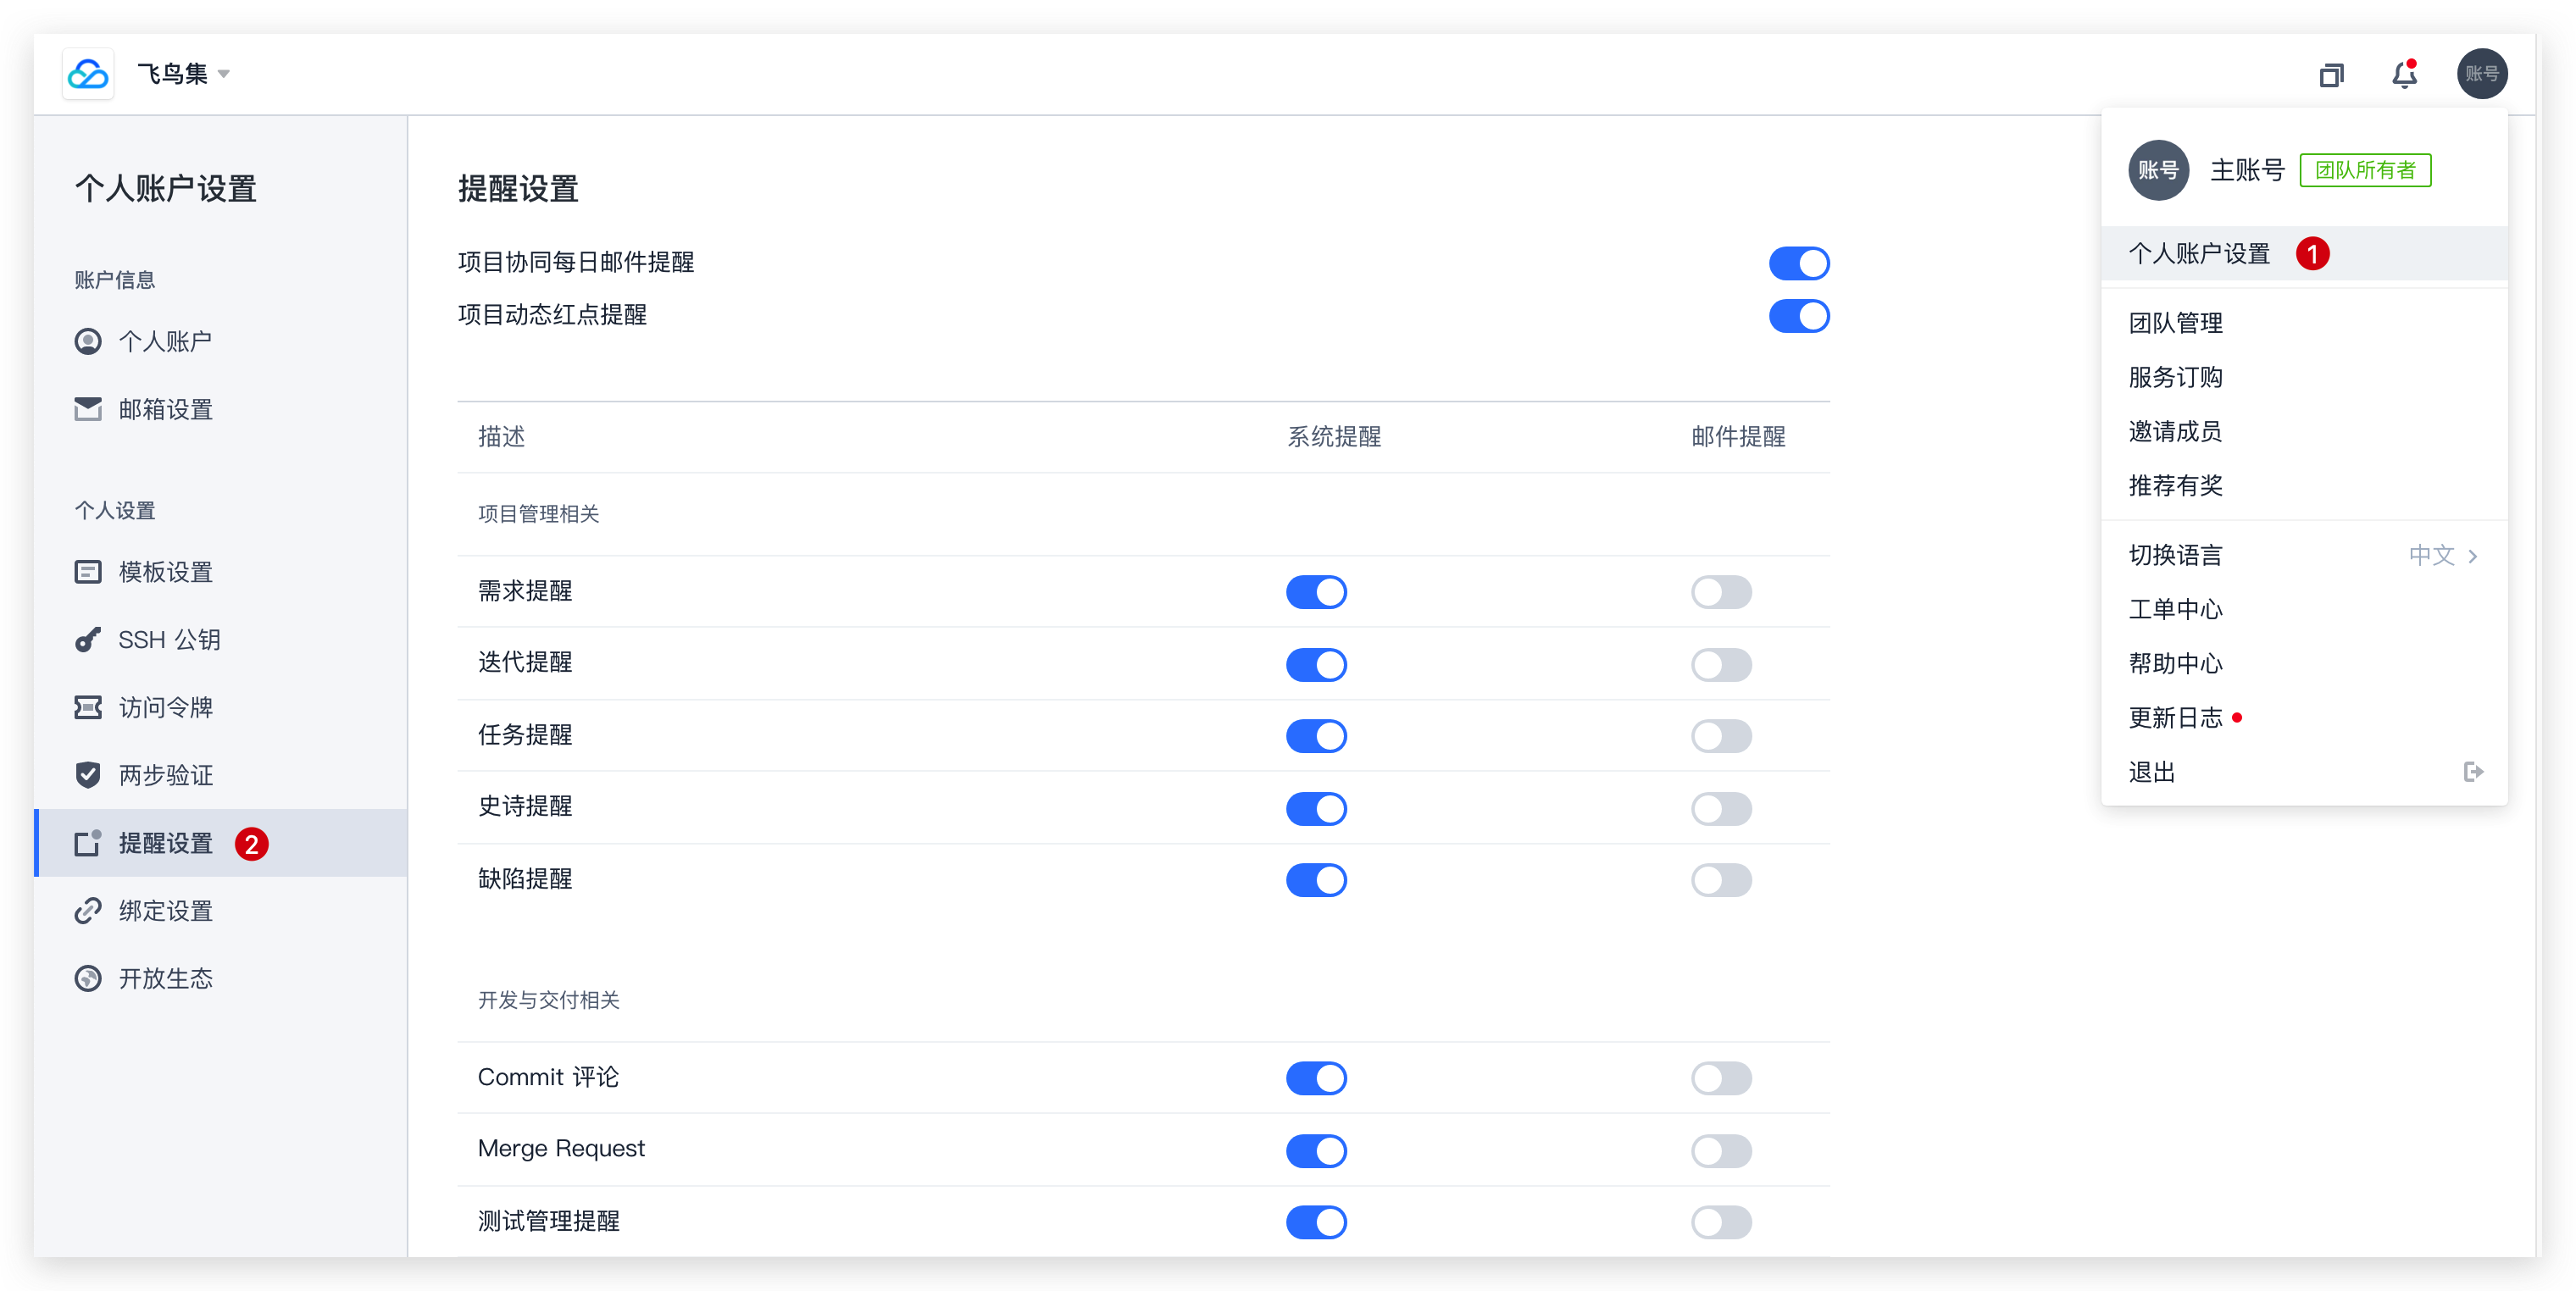This screenshot has width=2576, height=1291.
Task: Click the 团队所有者 green badge
Action: 2365,170
